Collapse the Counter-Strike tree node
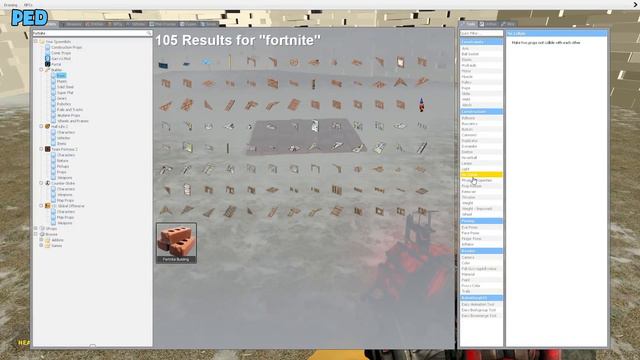Screen dimensions: 640x360 [x=41, y=183]
